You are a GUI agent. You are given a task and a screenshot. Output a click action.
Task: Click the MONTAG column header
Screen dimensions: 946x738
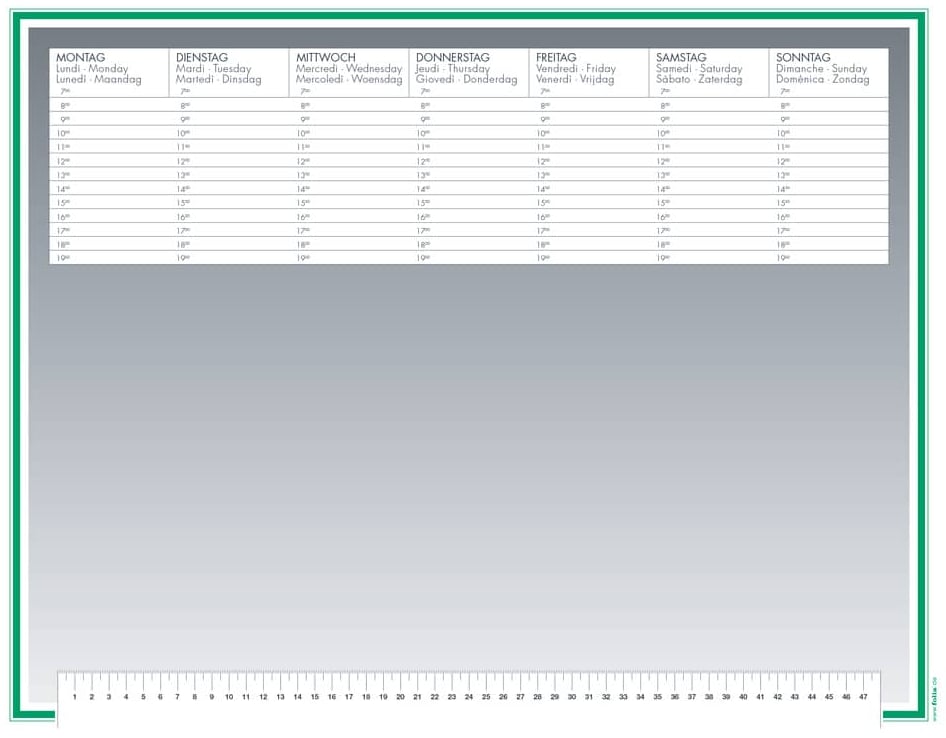(x=81, y=58)
